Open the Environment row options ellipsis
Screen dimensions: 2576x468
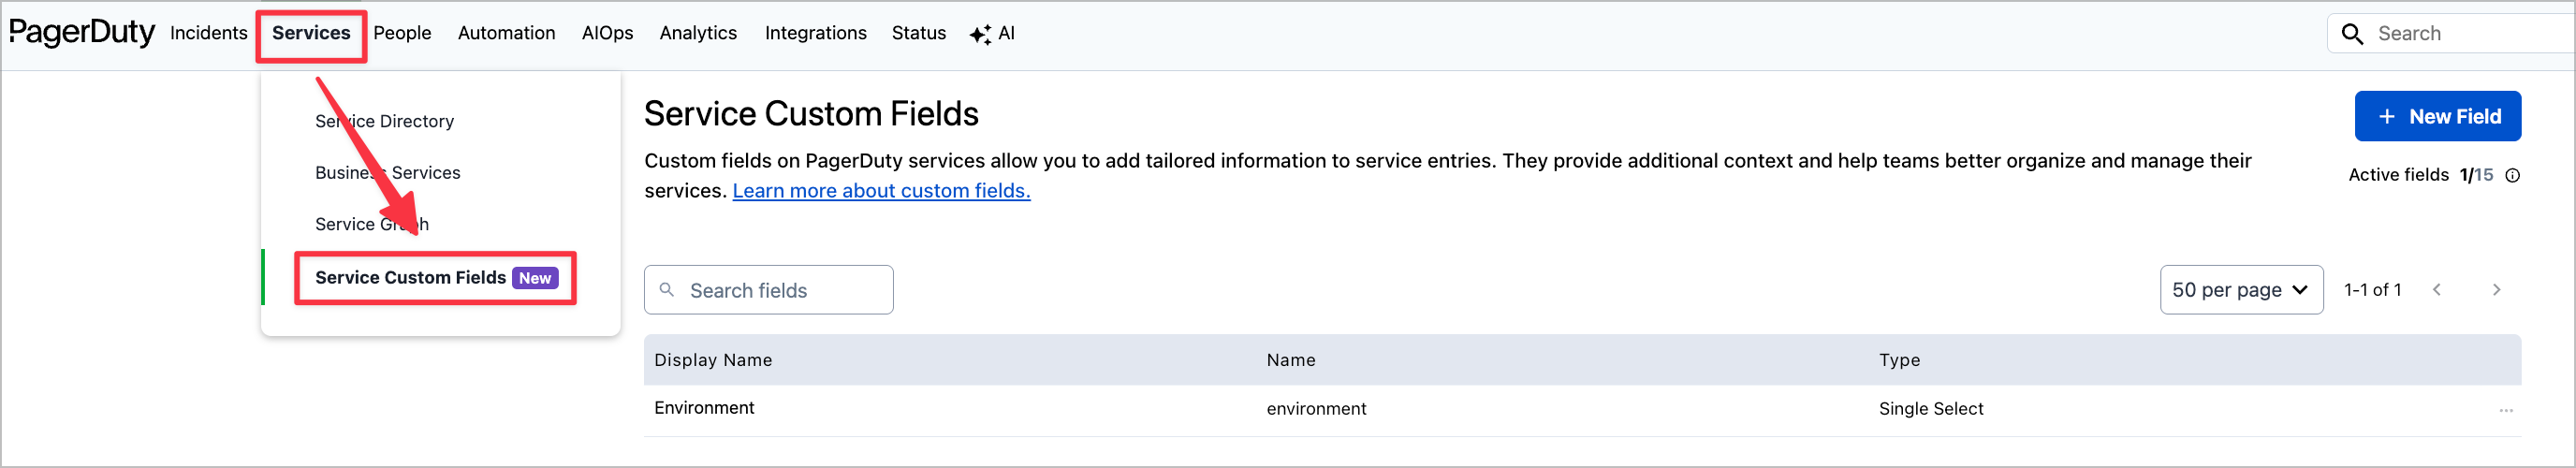[2506, 410]
